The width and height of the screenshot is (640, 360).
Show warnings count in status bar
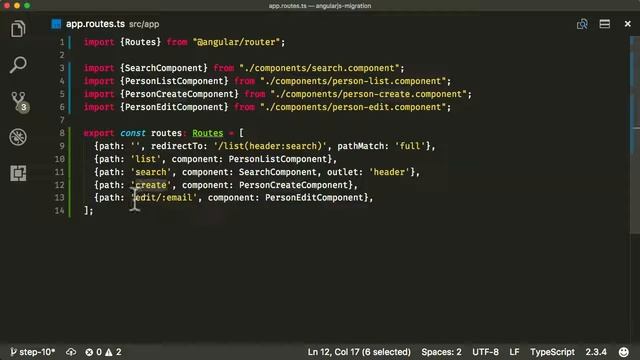pos(113,352)
